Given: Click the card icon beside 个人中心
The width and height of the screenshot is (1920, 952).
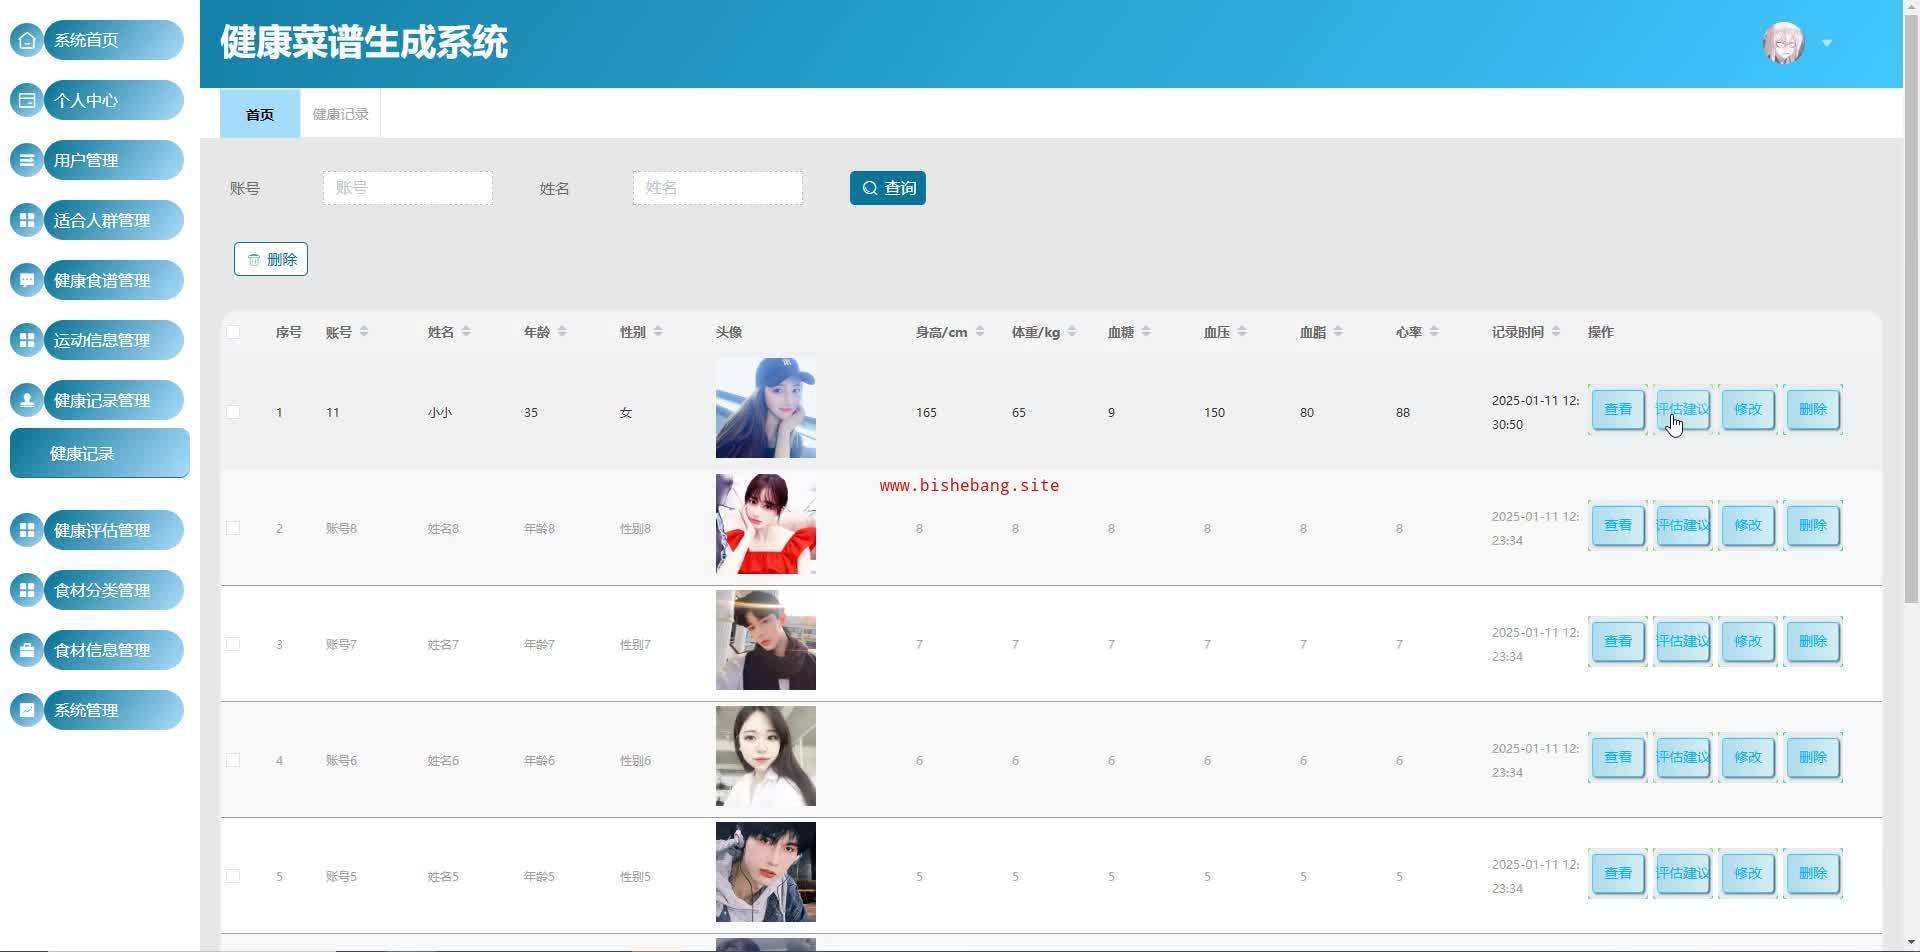Looking at the screenshot, I should coord(27,100).
